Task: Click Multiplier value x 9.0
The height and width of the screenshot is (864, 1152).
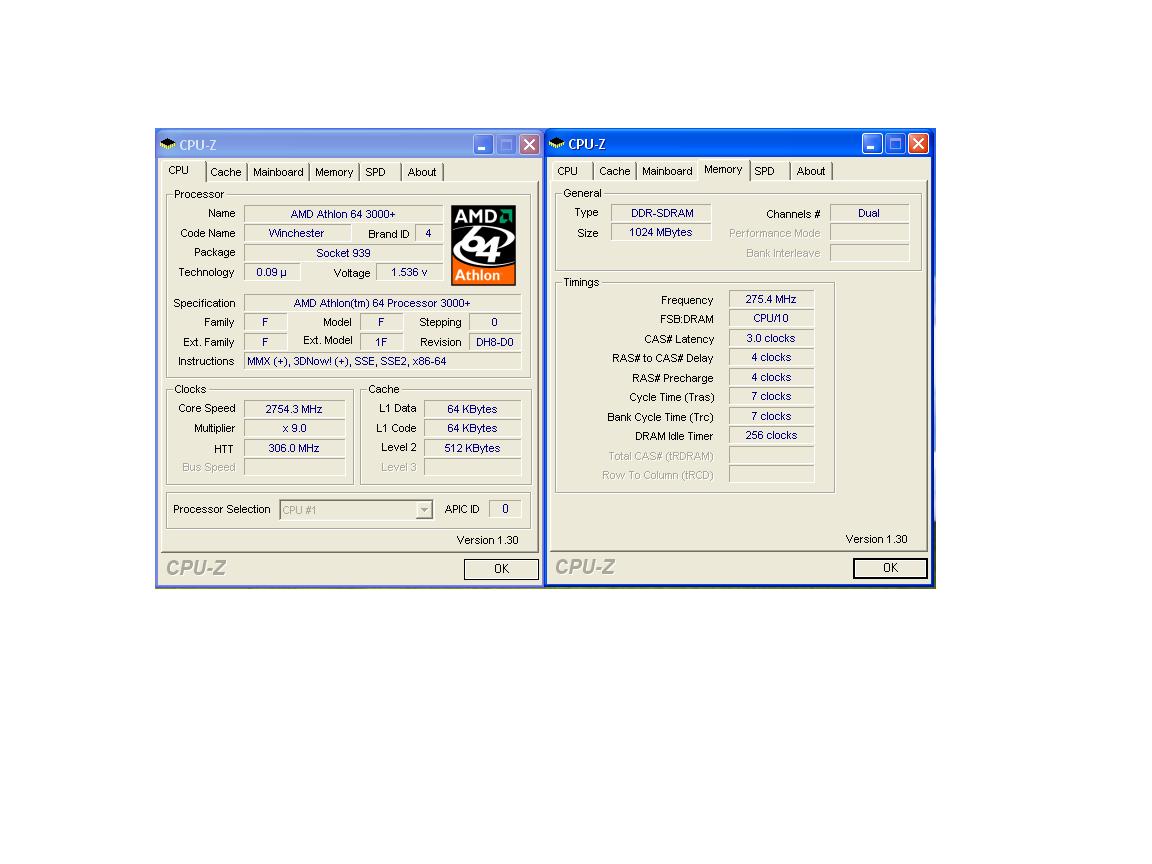Action: pyautogui.click(x=294, y=428)
